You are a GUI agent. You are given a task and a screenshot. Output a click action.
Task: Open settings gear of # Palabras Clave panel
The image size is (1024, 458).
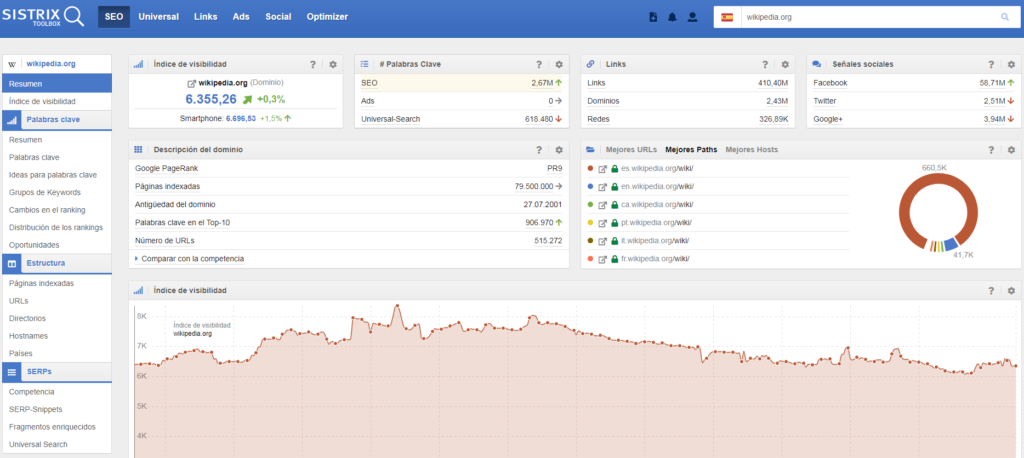click(x=558, y=65)
